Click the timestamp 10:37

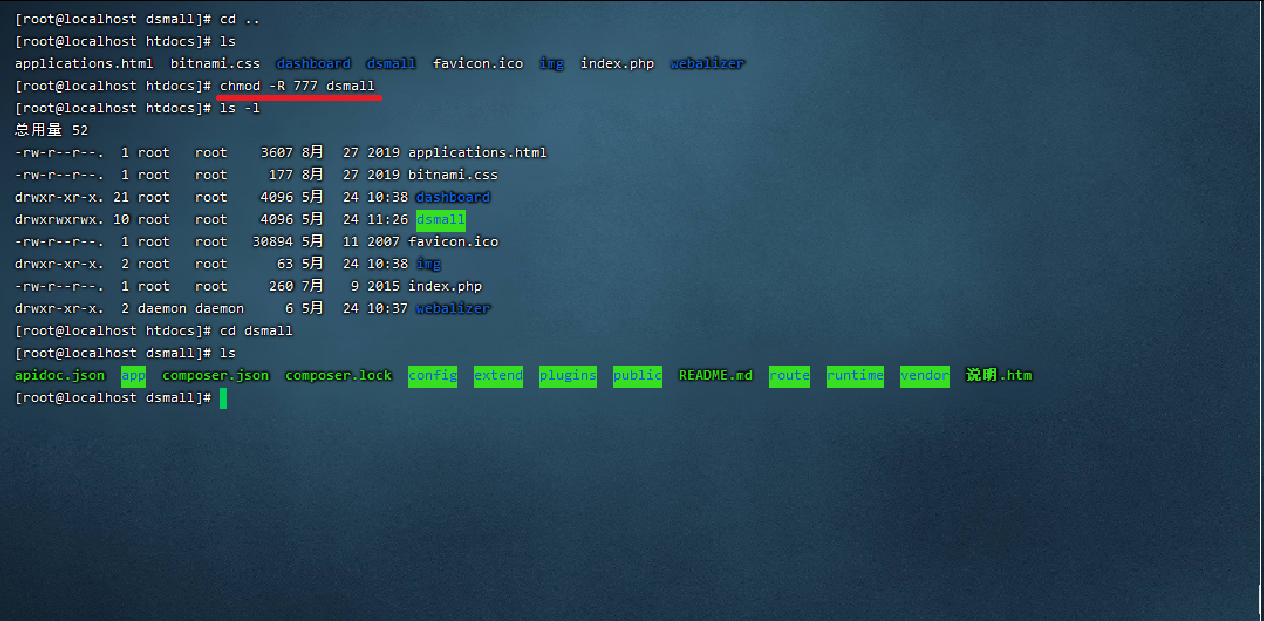click(387, 309)
